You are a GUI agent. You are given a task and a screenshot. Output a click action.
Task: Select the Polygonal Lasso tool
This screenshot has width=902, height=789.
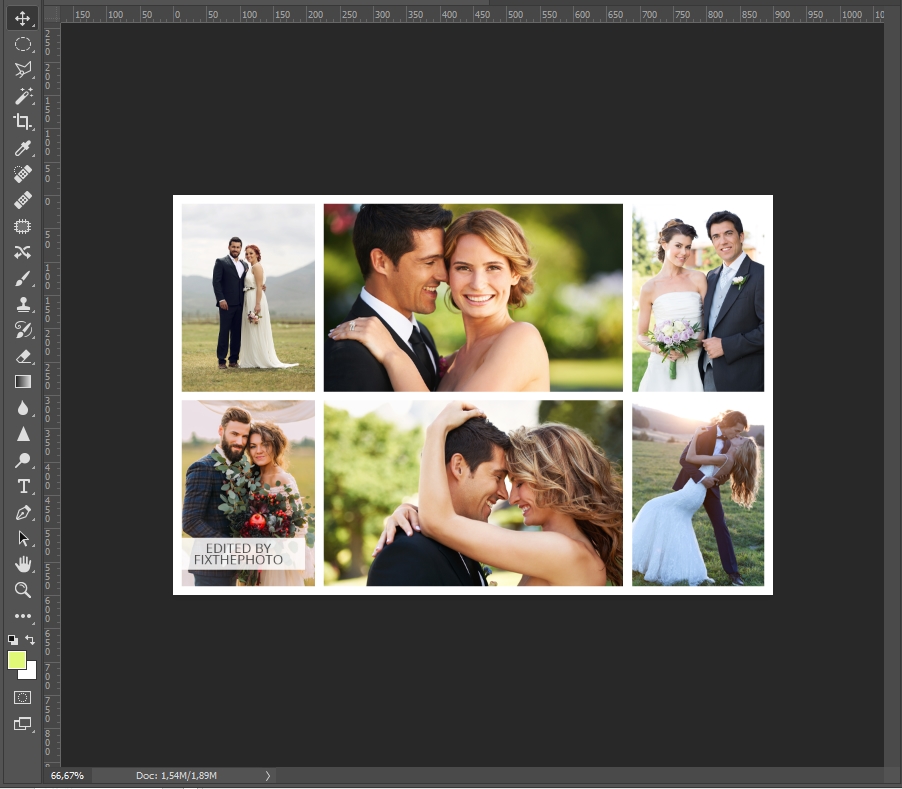pos(22,70)
